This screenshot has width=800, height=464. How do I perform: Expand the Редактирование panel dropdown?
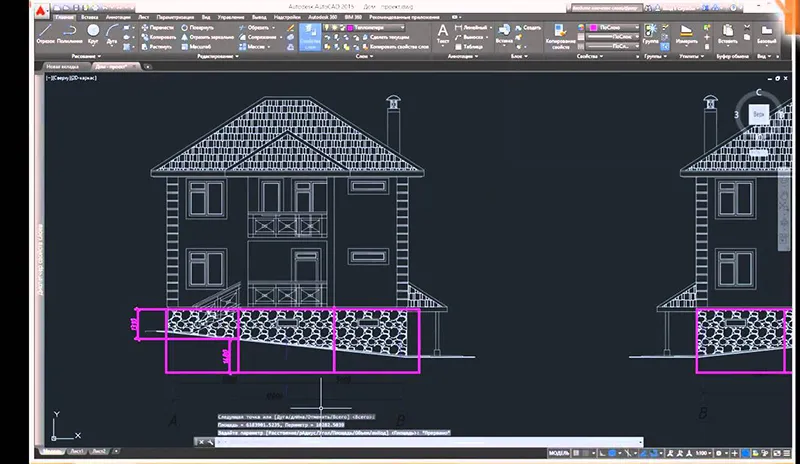coord(216,57)
